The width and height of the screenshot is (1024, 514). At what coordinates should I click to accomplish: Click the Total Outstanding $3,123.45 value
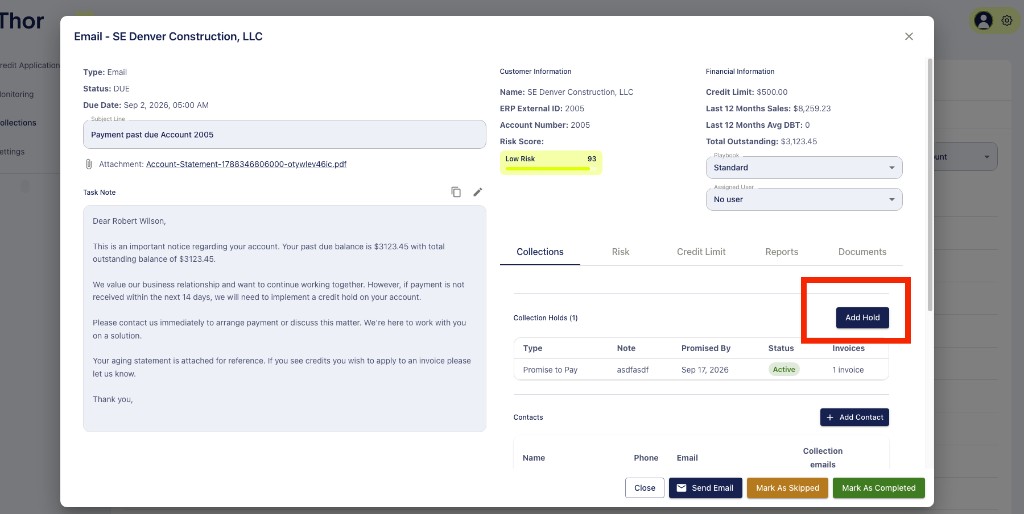pyautogui.click(x=799, y=141)
